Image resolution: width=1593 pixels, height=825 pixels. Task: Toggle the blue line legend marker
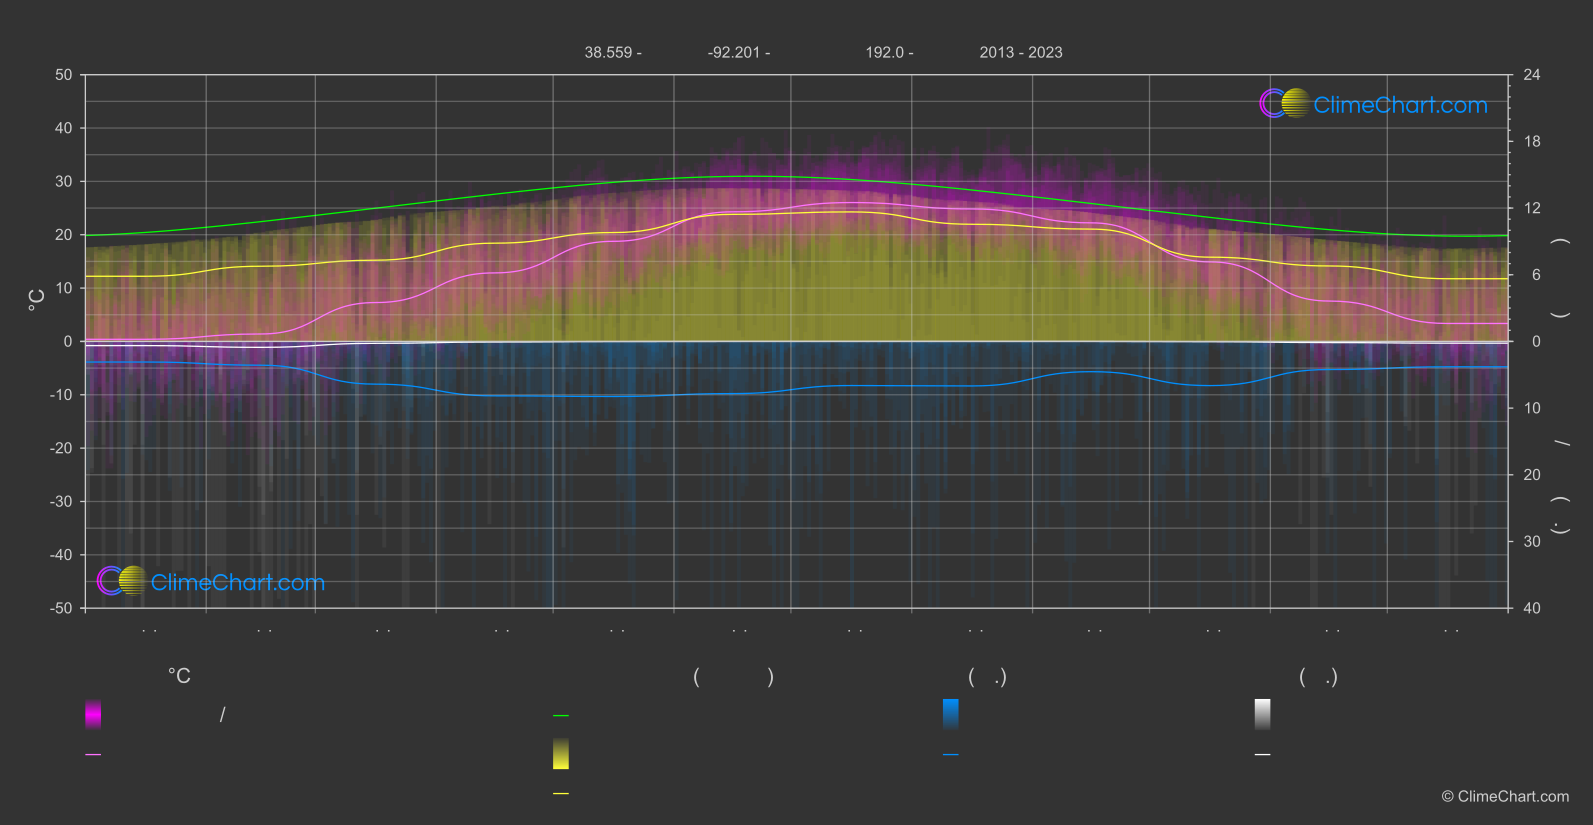click(x=951, y=755)
